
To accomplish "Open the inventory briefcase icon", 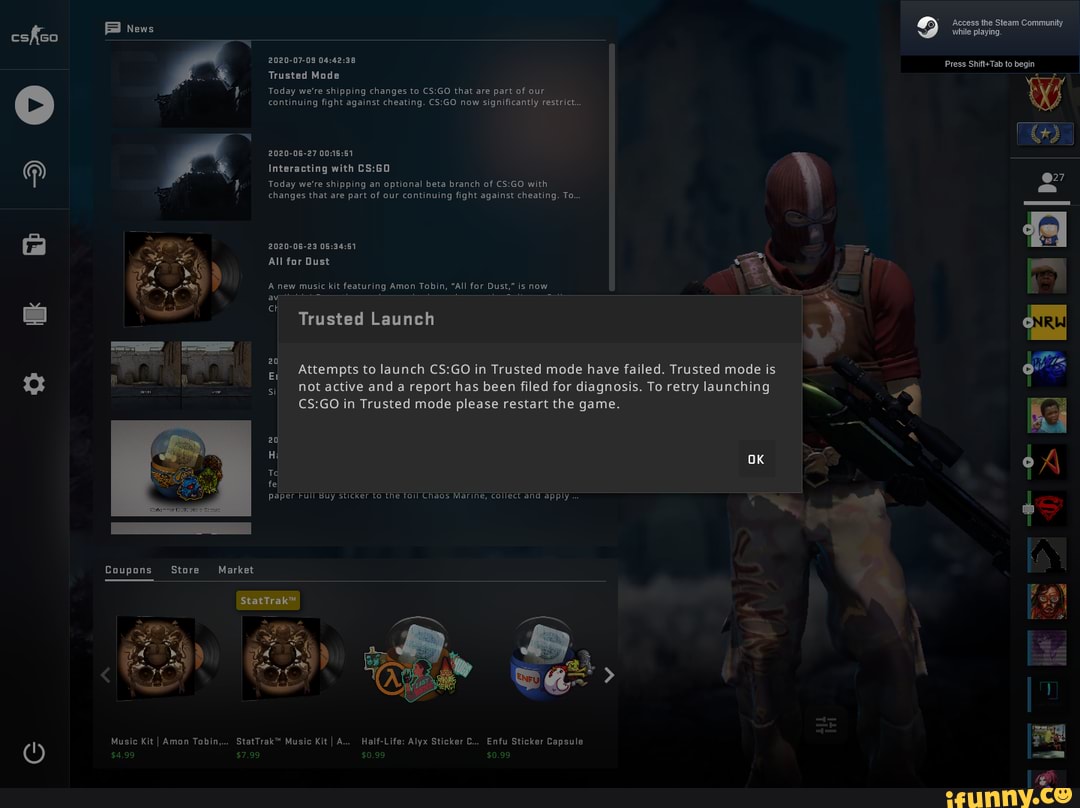I will (x=34, y=245).
